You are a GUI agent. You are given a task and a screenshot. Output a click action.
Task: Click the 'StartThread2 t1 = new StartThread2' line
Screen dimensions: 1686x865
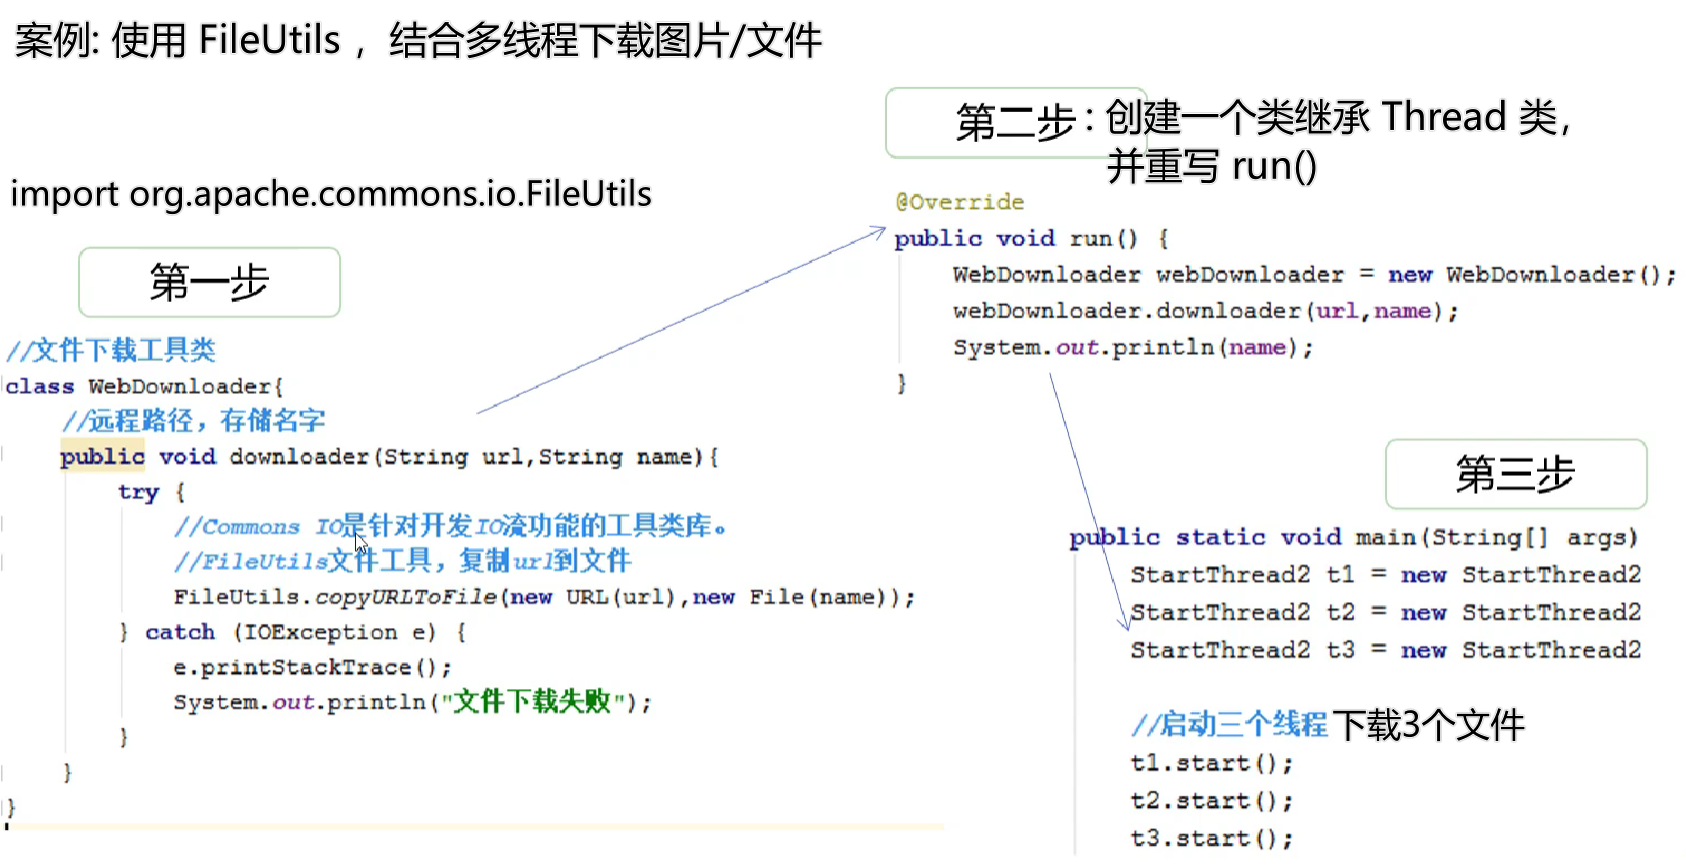click(1386, 575)
